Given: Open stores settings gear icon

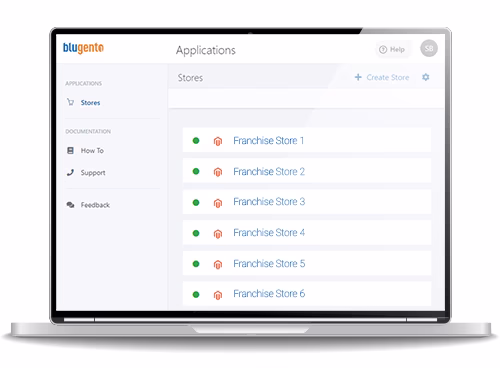Looking at the screenshot, I should [426, 77].
